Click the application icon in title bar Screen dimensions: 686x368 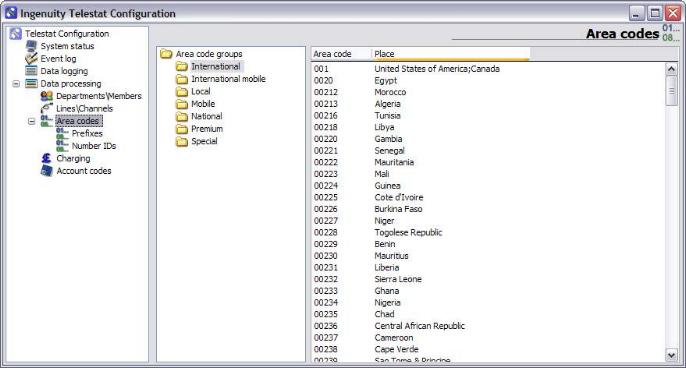[x=11, y=13]
